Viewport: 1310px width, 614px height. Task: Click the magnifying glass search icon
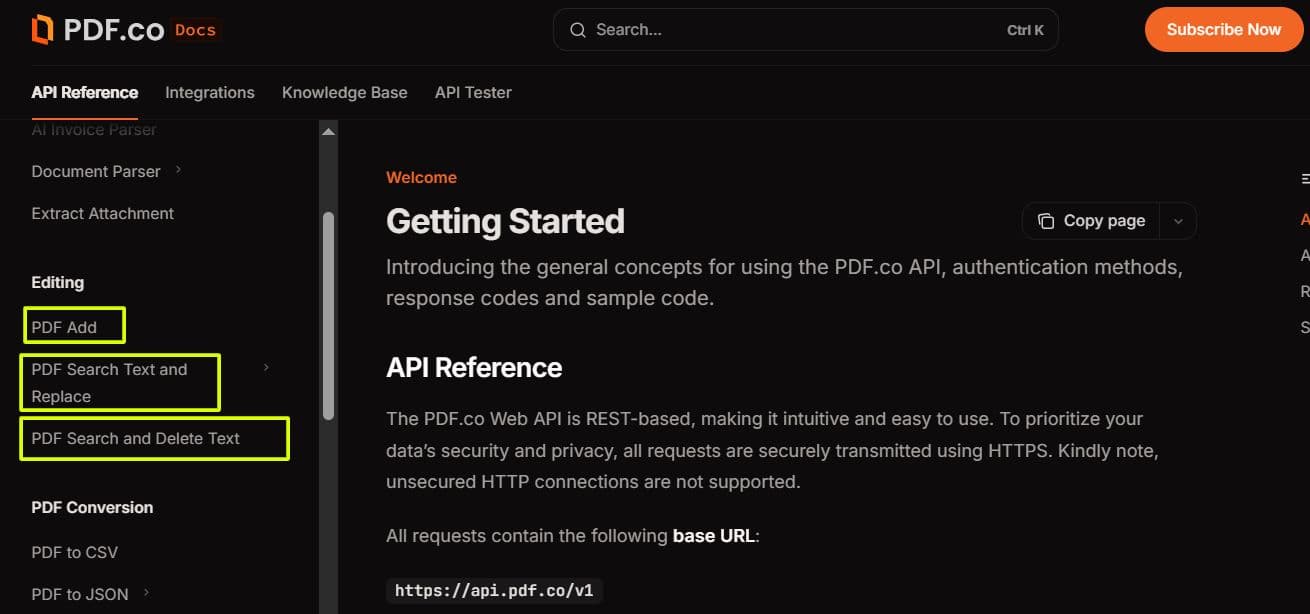[578, 30]
